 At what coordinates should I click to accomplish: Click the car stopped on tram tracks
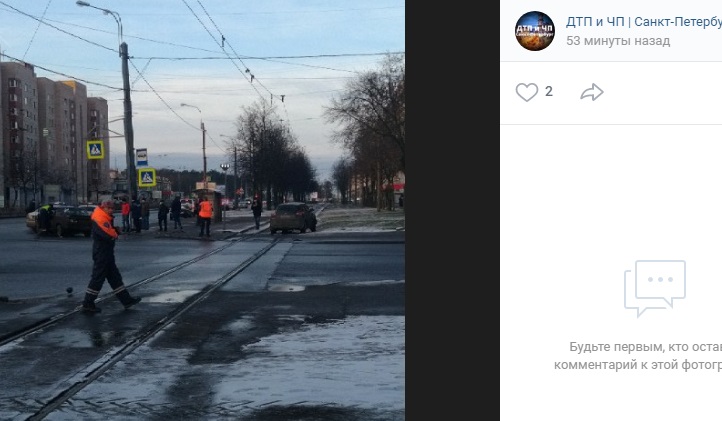[x=293, y=217]
